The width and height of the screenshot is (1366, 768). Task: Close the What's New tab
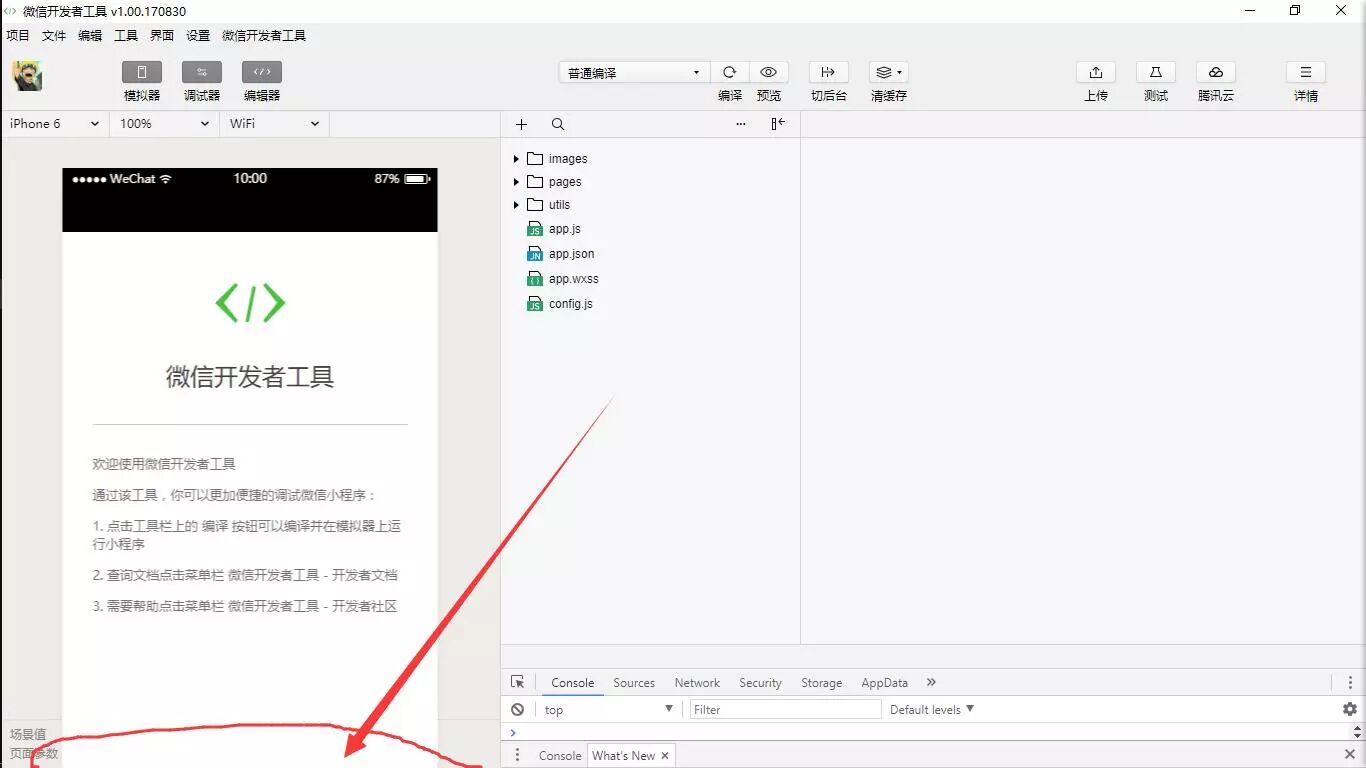tap(665, 756)
